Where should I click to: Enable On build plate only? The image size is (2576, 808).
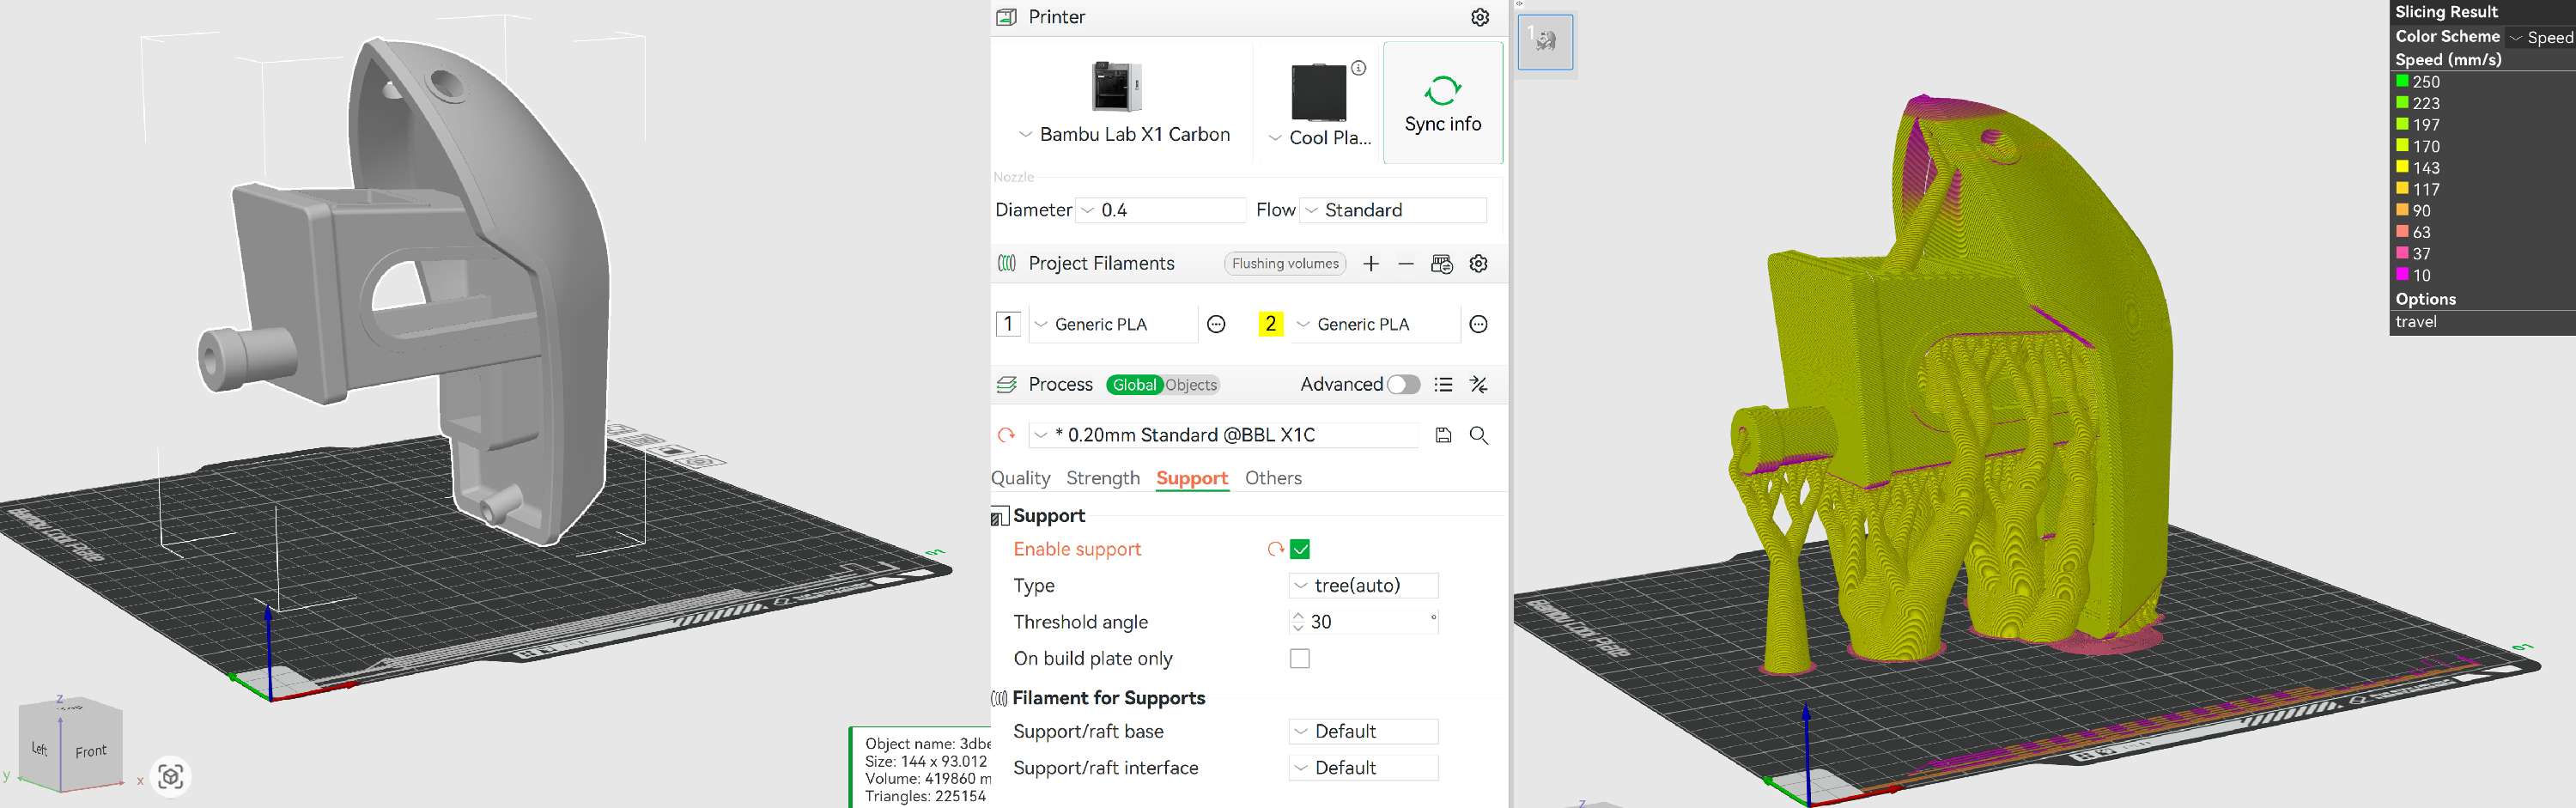[1300, 659]
